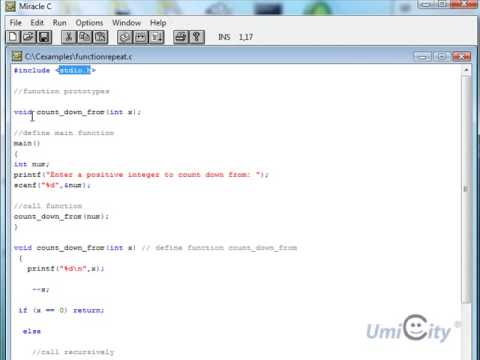
Task: Save the file using the floppy disk icon
Action: (x=44, y=37)
